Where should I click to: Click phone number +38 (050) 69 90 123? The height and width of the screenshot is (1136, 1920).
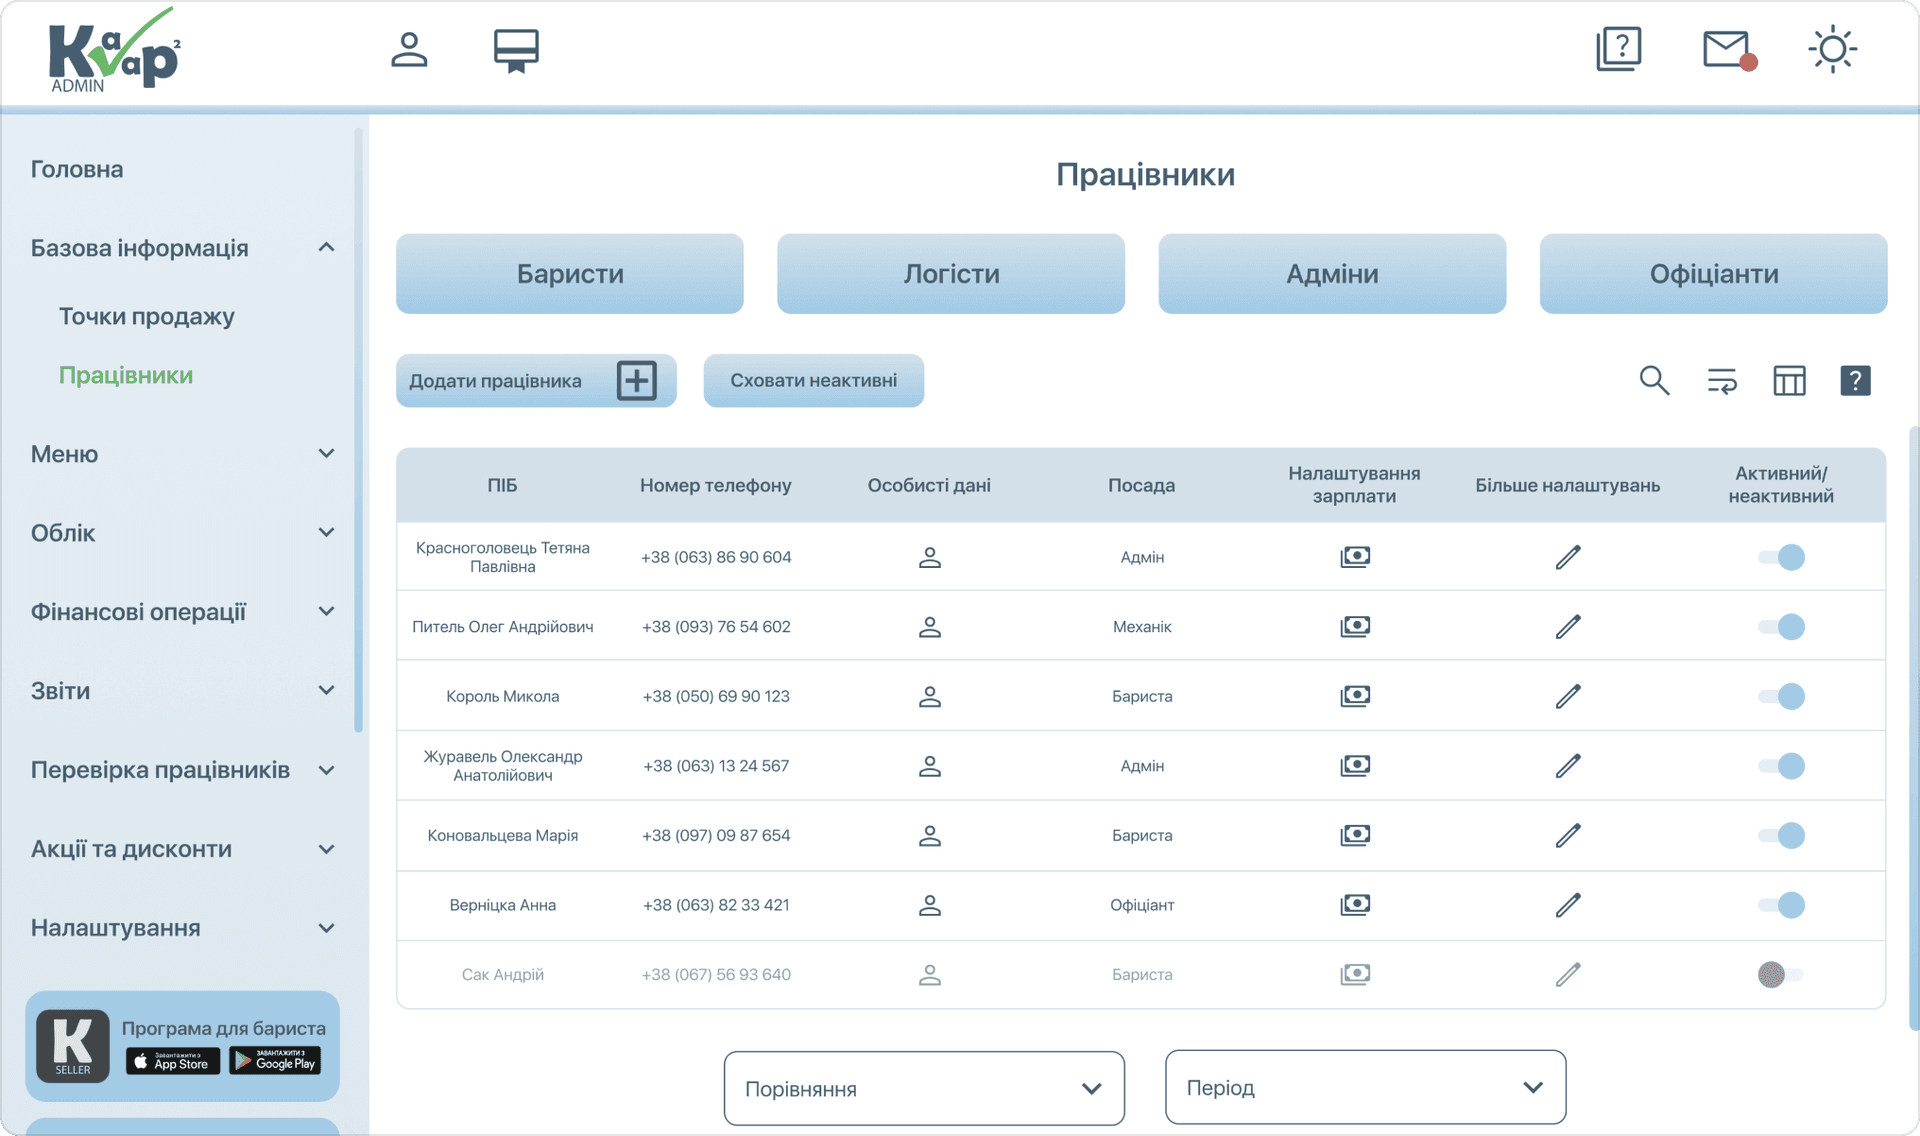point(716,696)
